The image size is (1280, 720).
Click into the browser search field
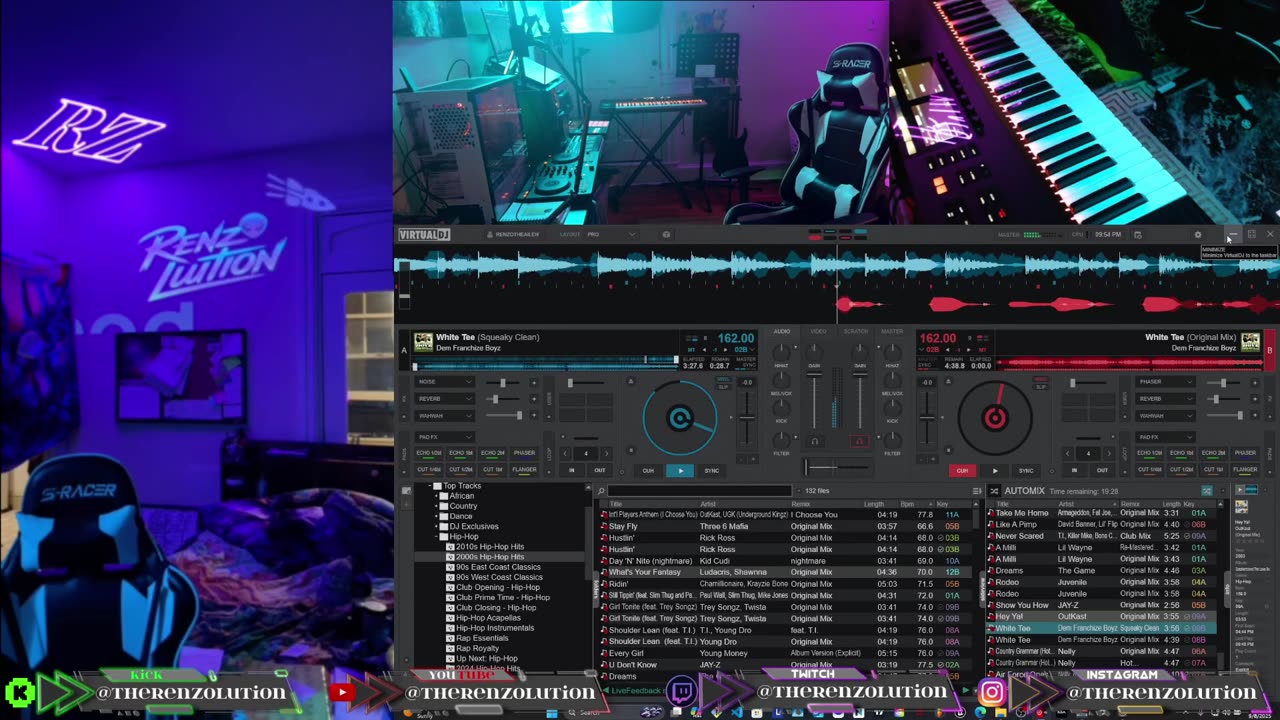point(700,491)
